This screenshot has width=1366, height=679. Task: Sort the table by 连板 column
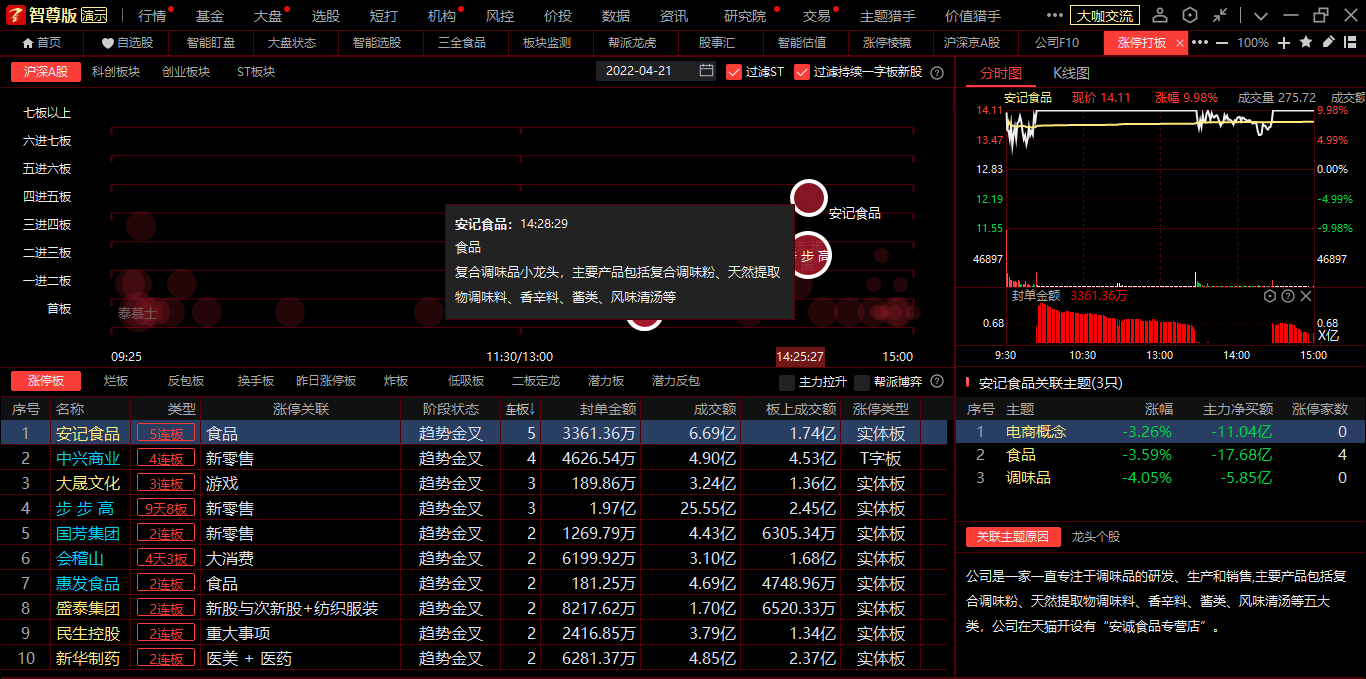click(x=520, y=408)
